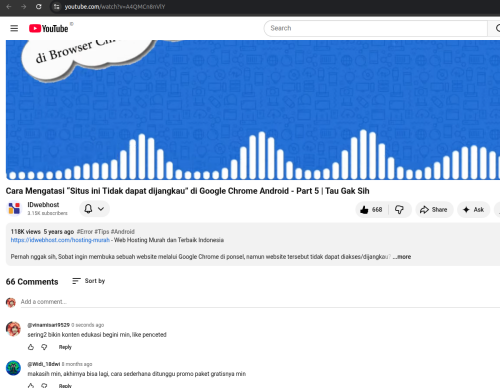Like the video with 668 likes
The width and height of the screenshot is (500, 388).
pos(371,210)
